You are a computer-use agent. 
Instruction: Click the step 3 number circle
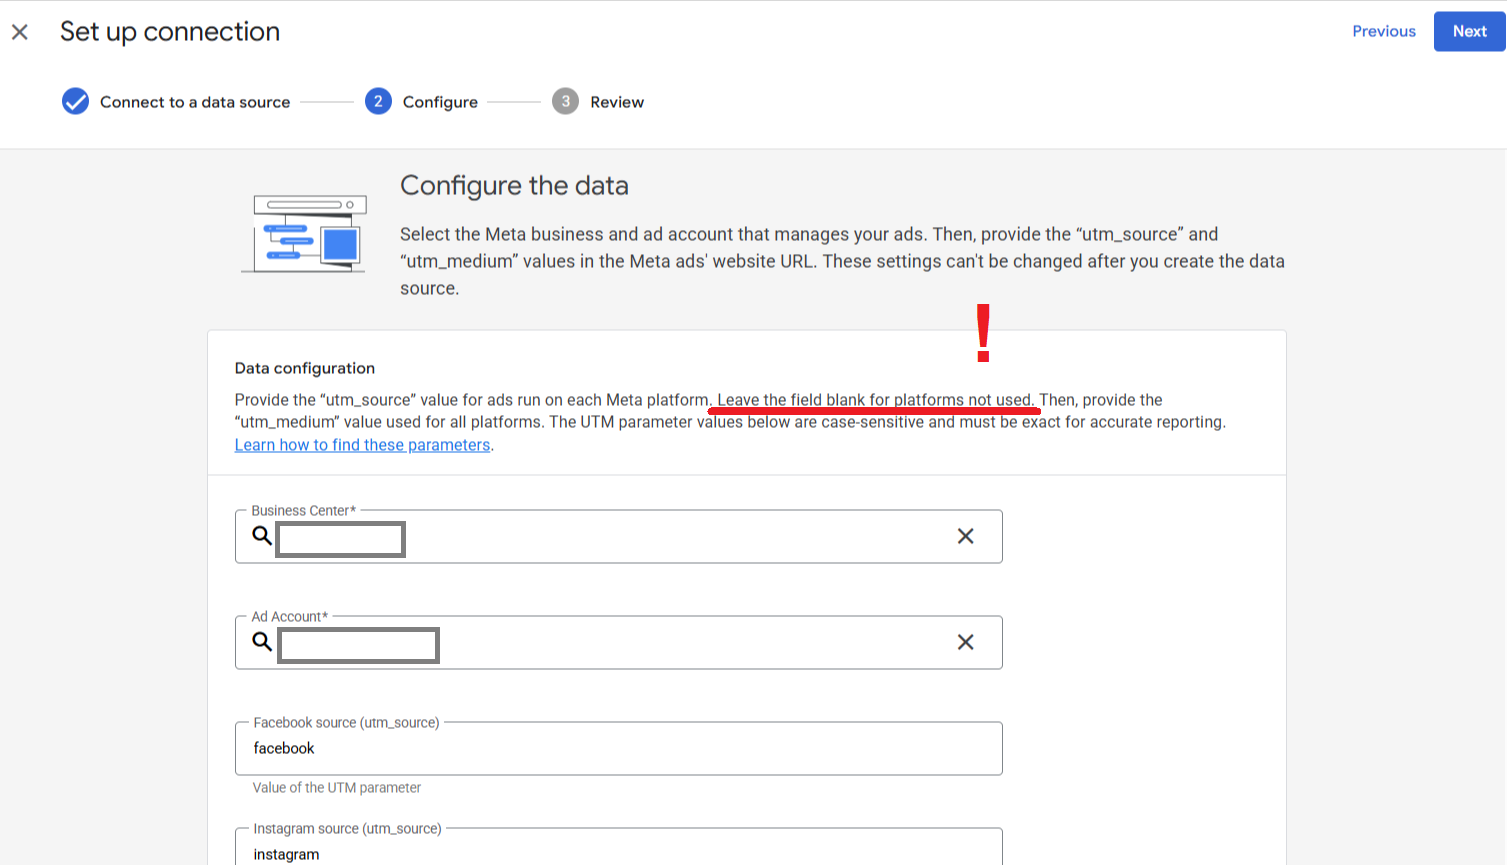pyautogui.click(x=565, y=102)
